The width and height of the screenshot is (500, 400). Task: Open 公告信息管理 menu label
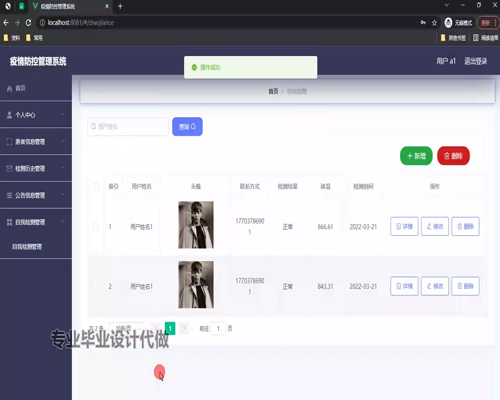30,195
